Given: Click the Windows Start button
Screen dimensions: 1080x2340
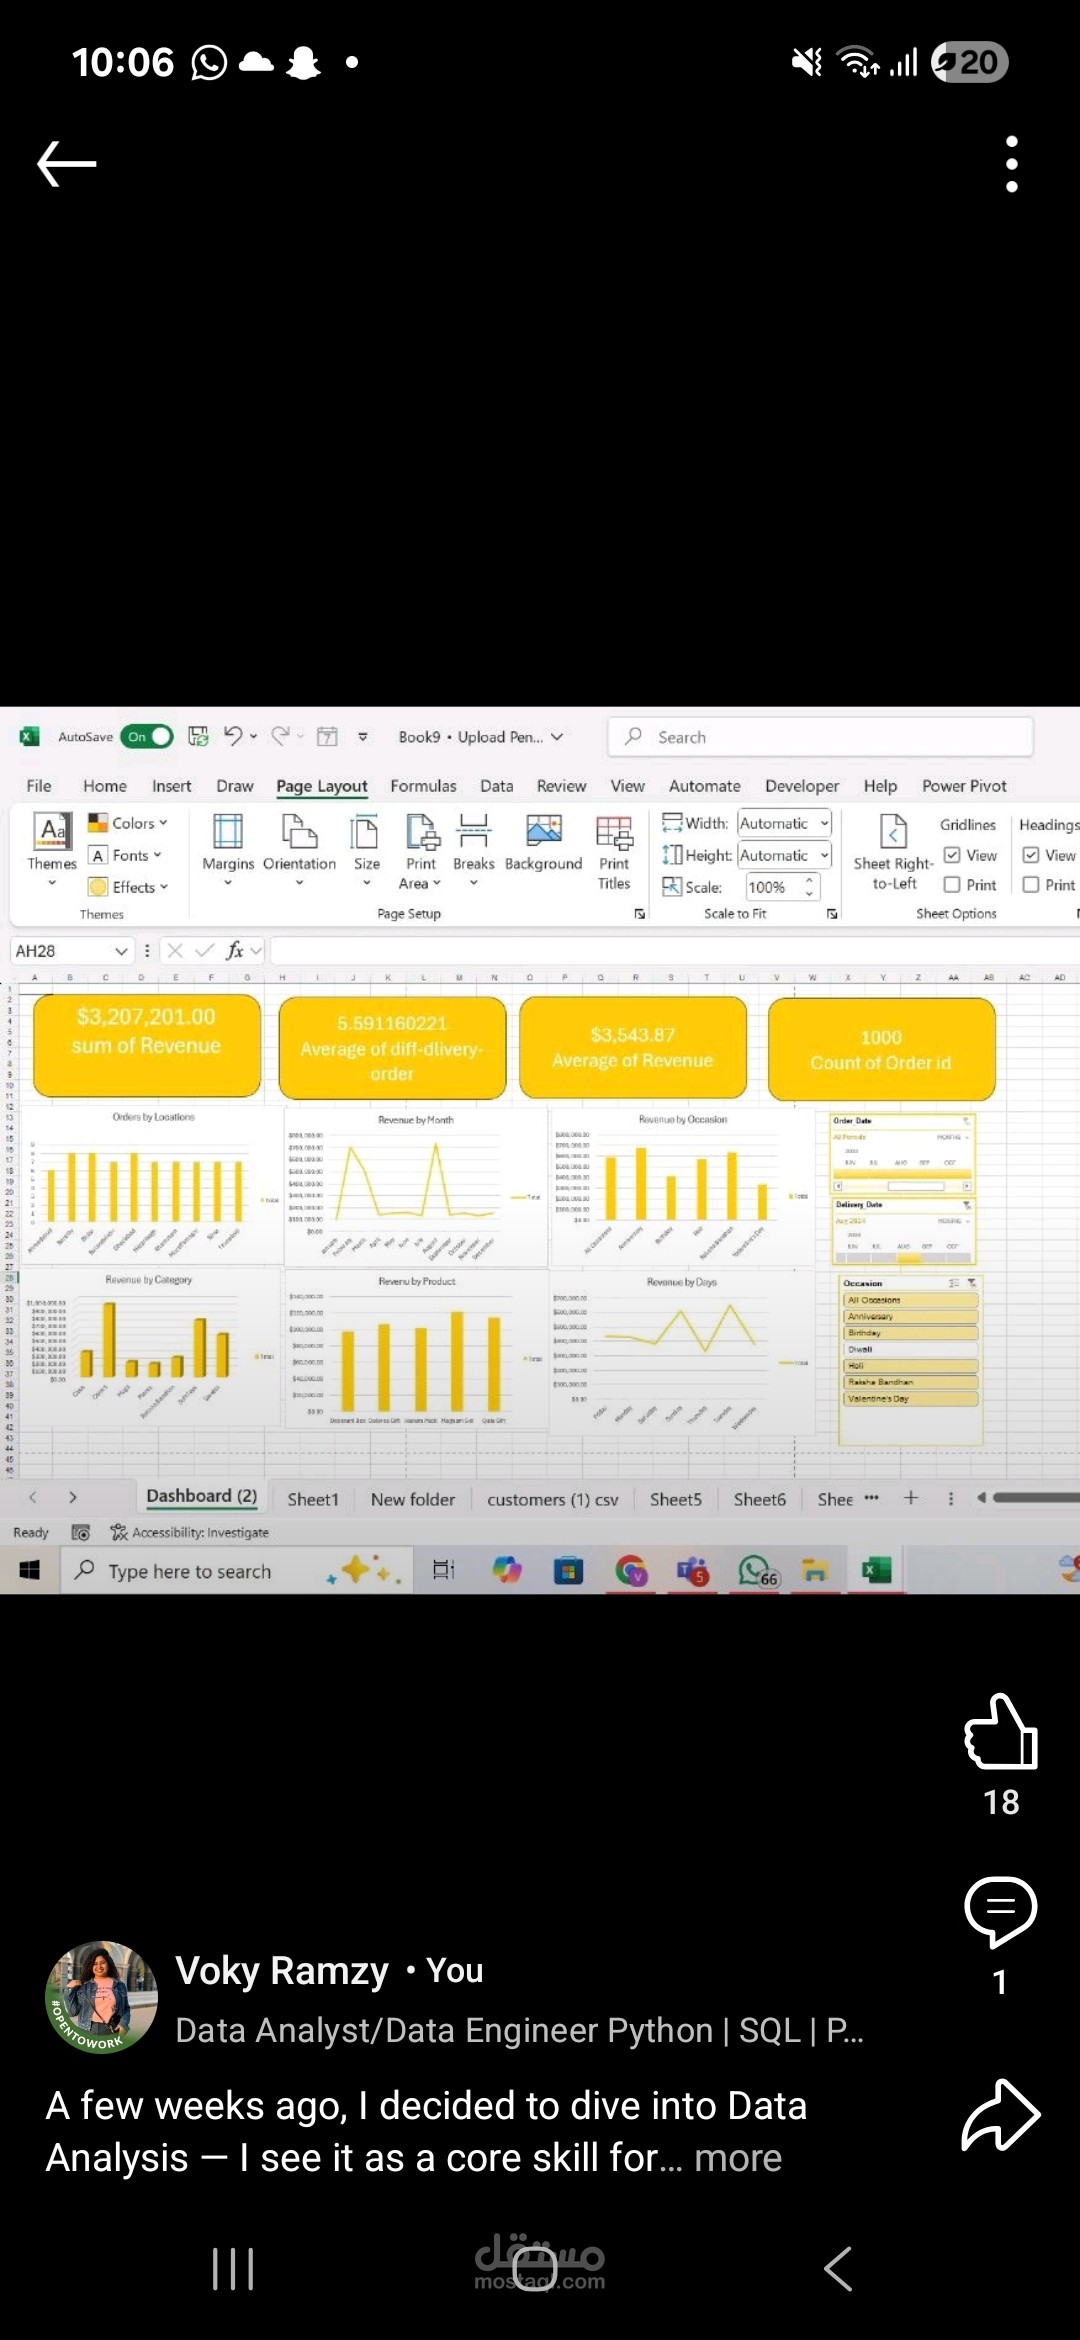Looking at the screenshot, I should tap(30, 1570).
